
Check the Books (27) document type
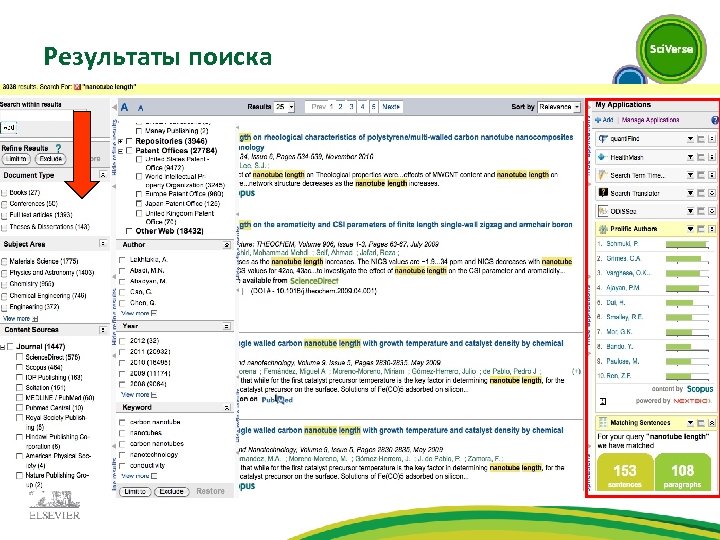click(x=4, y=192)
